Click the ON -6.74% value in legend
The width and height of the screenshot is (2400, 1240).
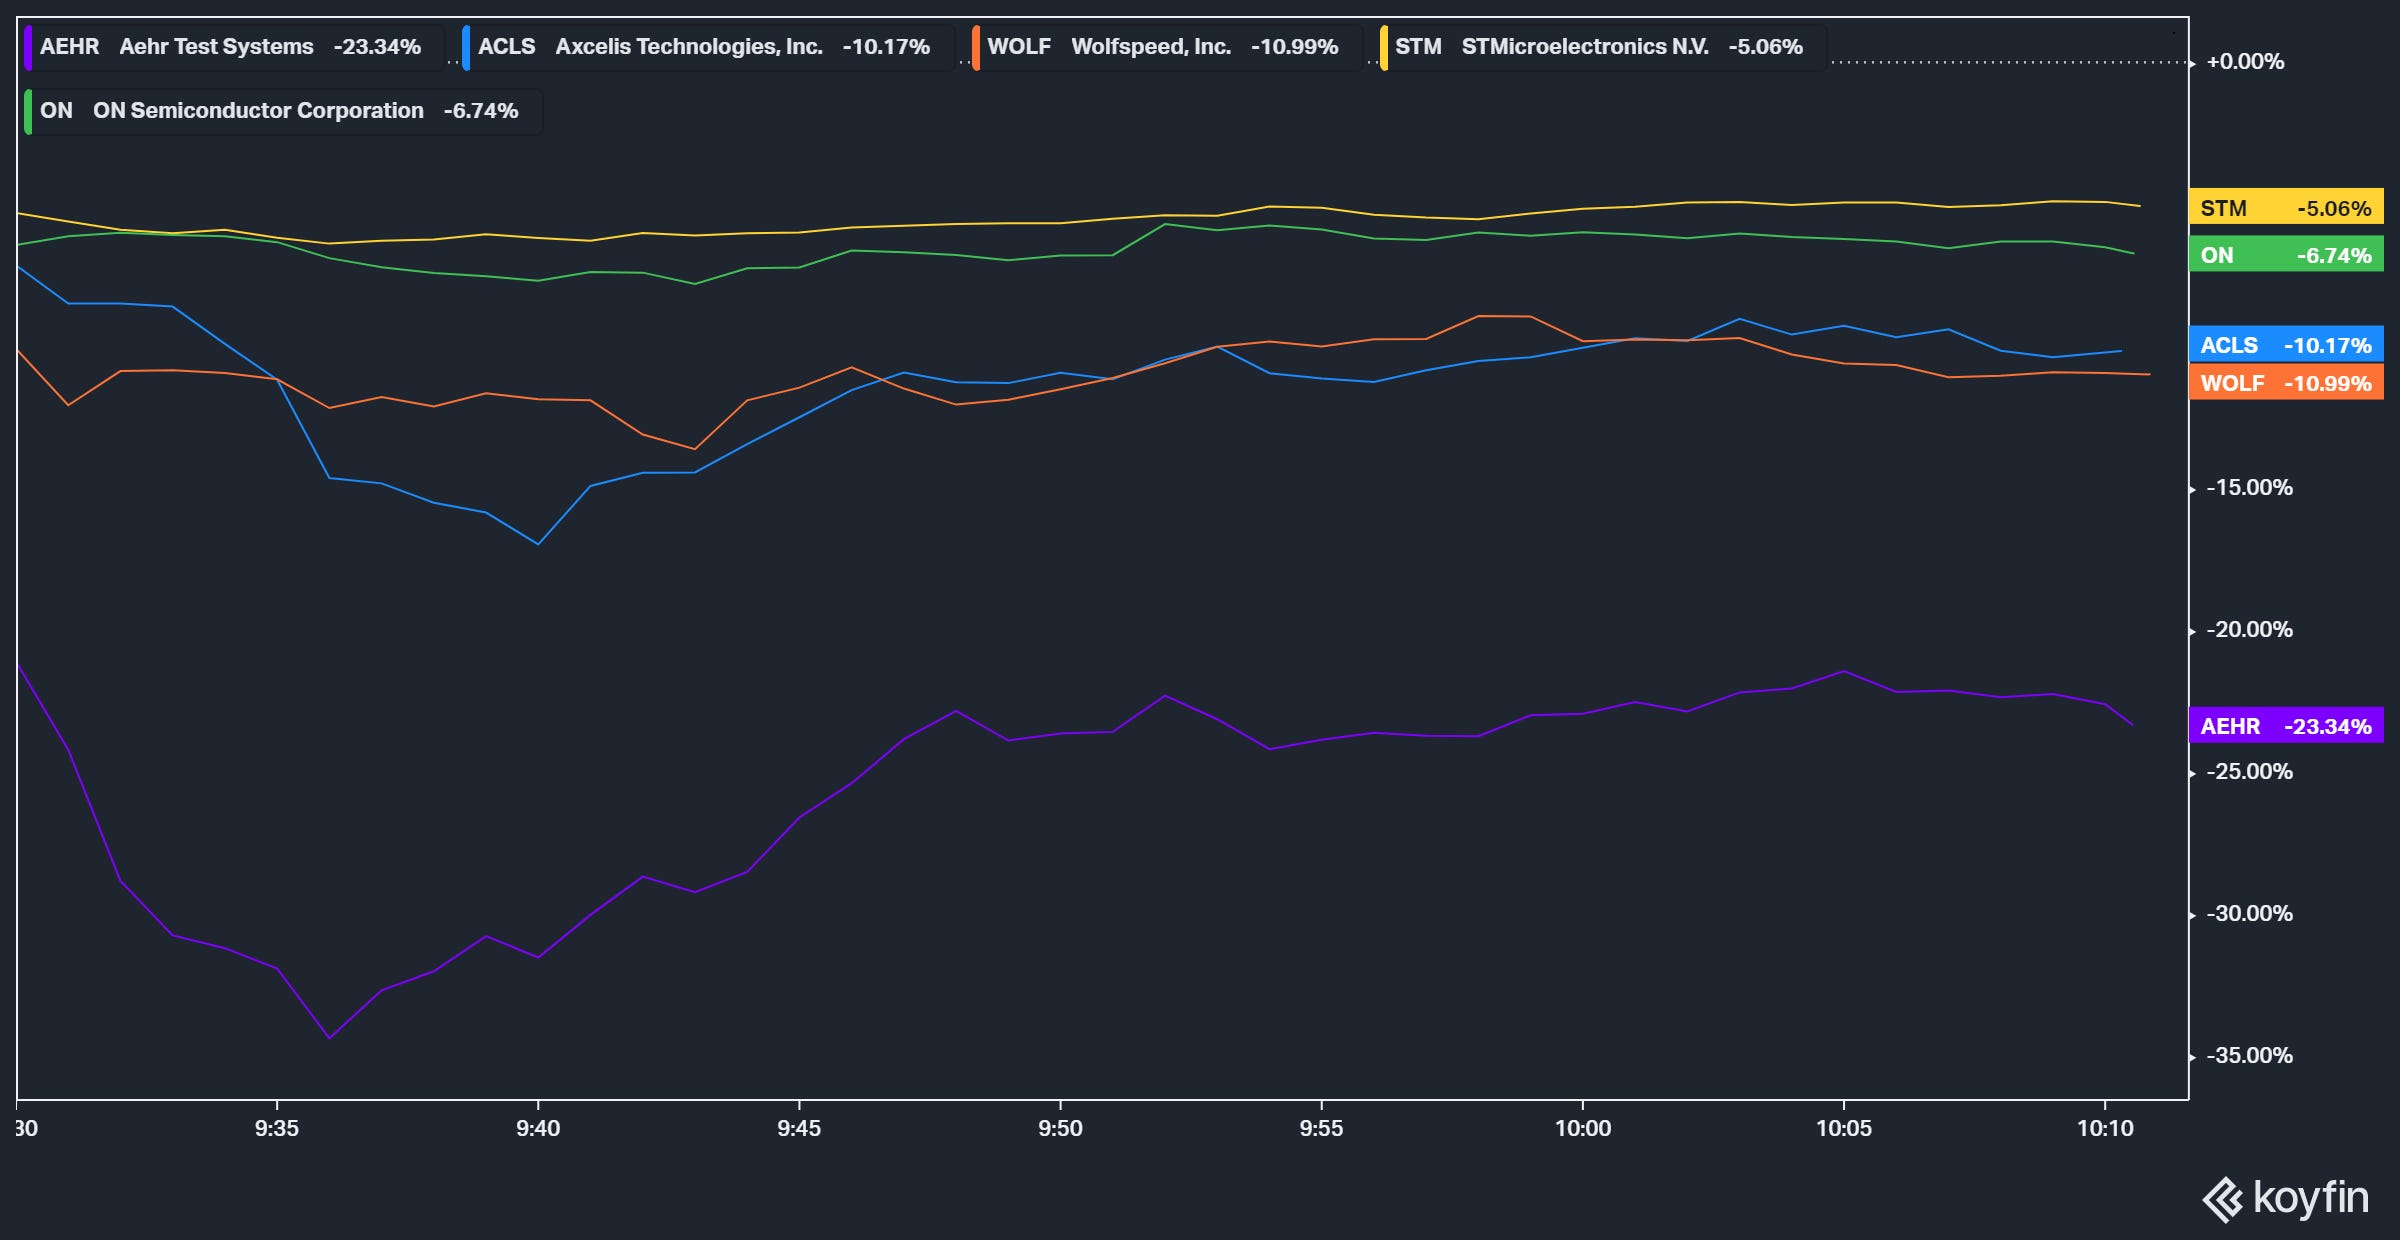pyautogui.click(x=481, y=111)
